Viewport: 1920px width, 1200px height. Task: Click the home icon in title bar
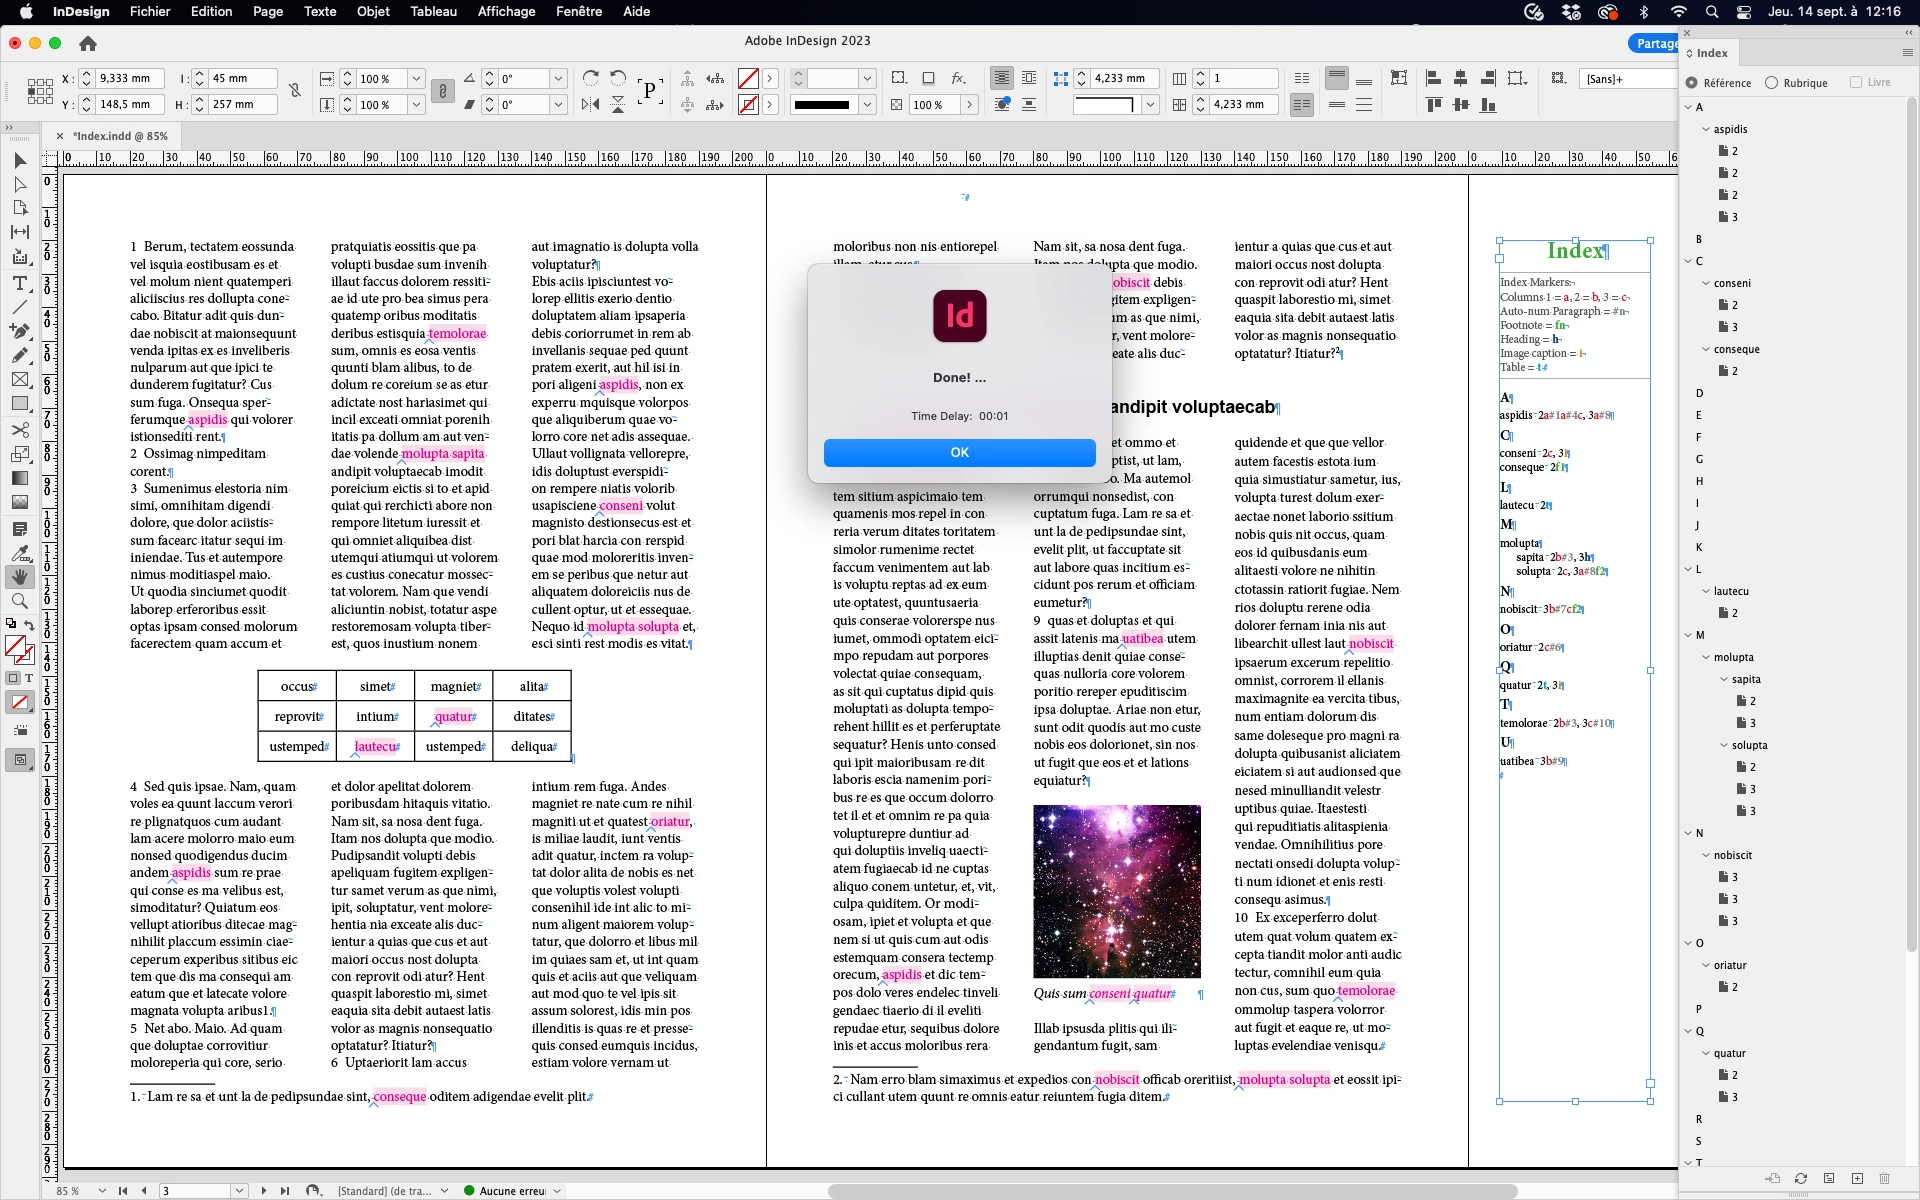88,44
